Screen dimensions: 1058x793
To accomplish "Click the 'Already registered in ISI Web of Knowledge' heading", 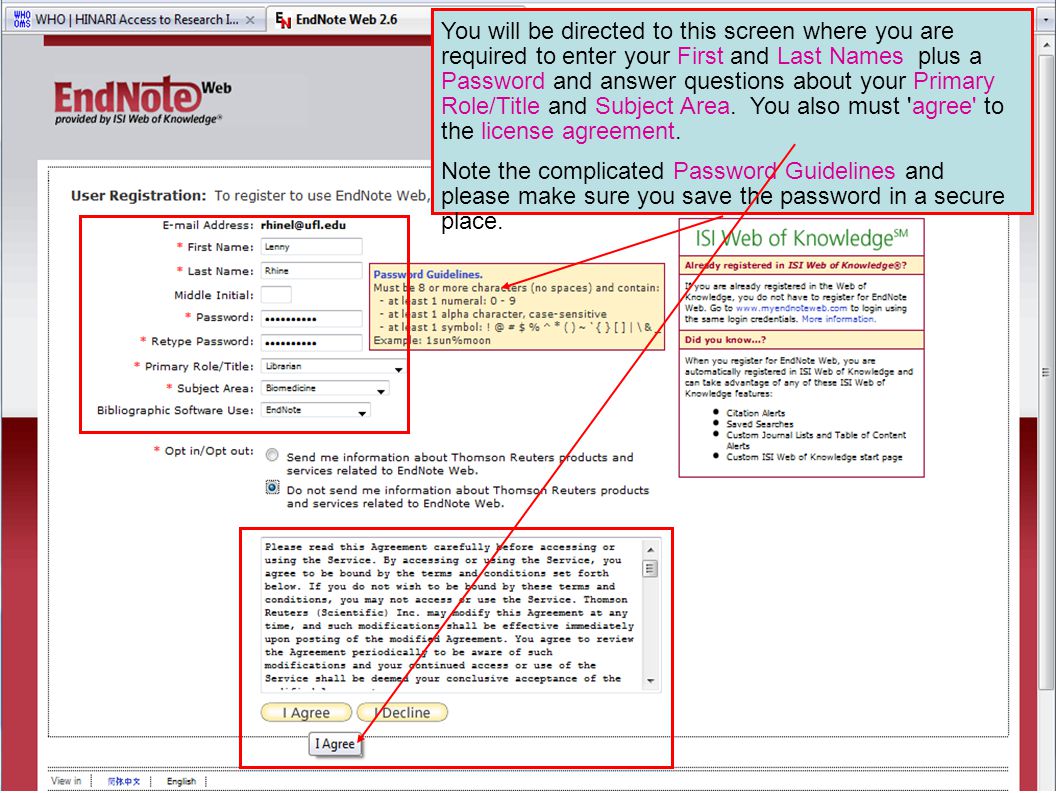I will coord(796,265).
